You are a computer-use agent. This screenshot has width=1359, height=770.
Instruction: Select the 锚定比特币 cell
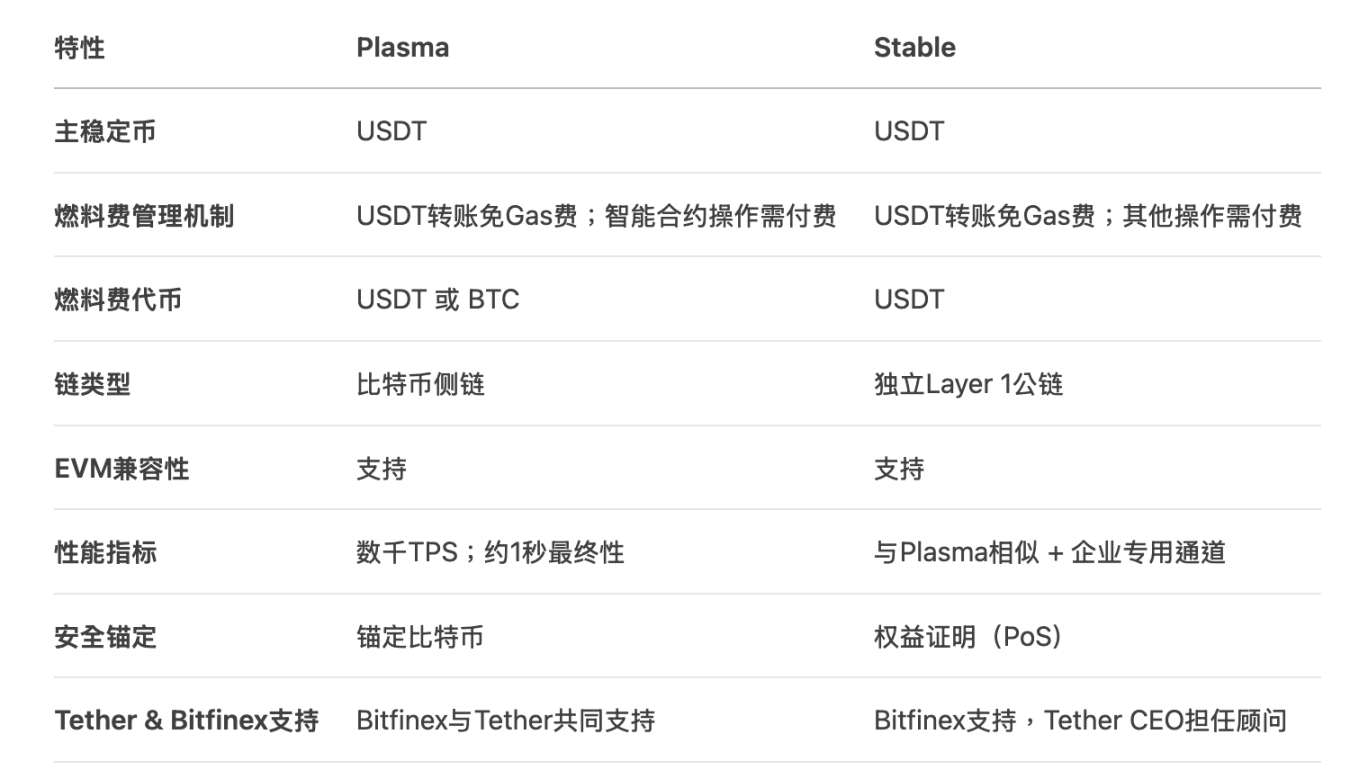(420, 636)
